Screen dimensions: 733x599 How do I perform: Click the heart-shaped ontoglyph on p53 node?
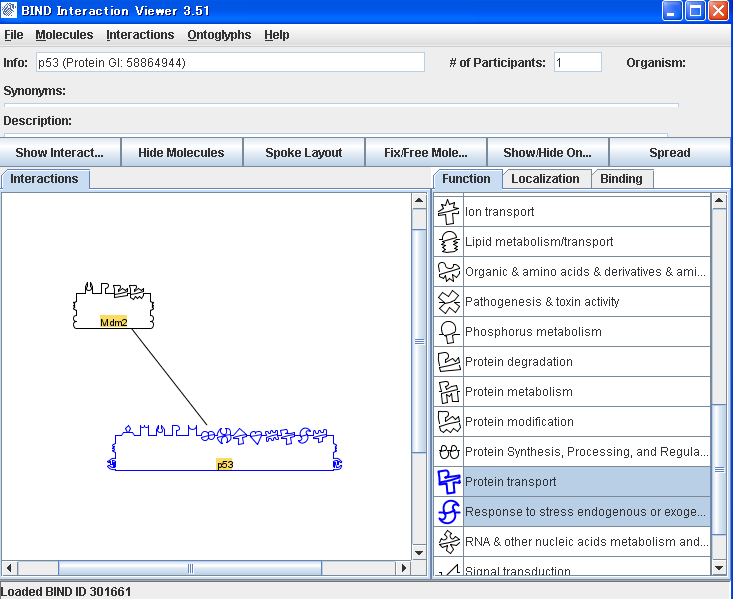(256, 437)
